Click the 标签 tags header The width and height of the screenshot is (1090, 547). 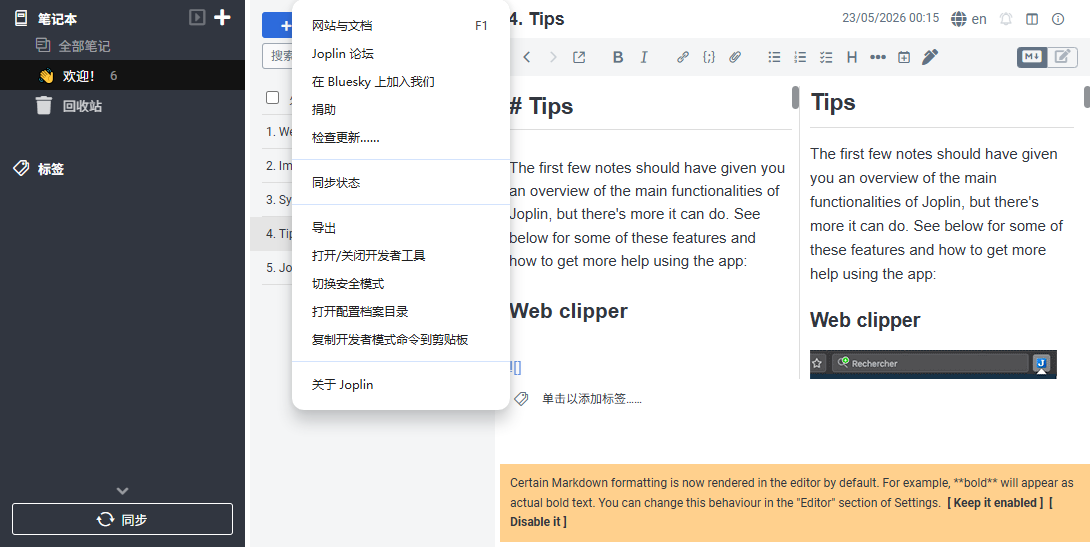(51, 168)
